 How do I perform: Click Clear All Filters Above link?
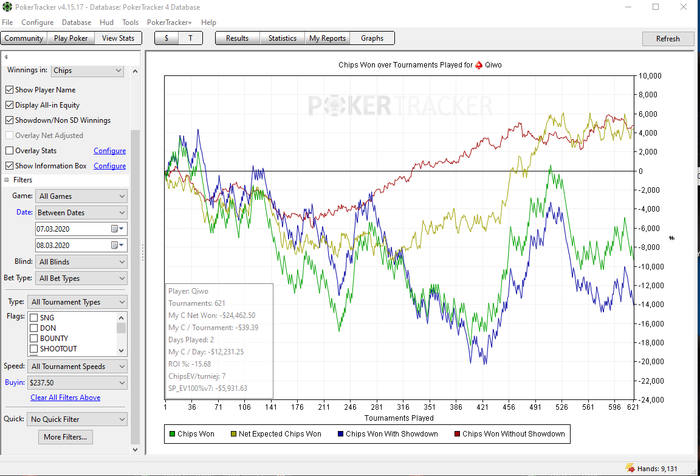click(65, 397)
